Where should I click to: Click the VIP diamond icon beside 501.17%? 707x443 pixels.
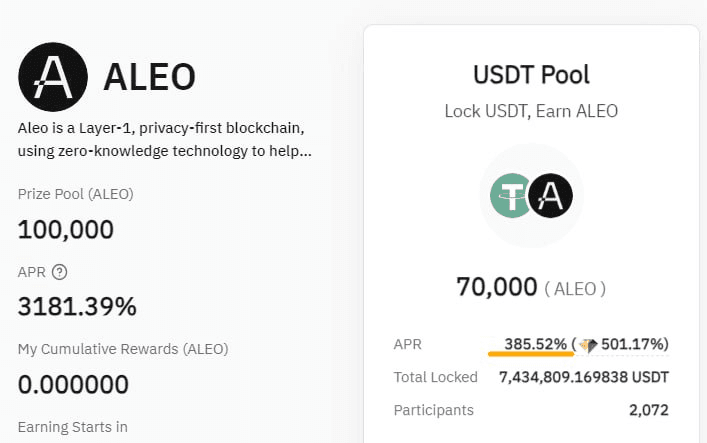point(588,346)
